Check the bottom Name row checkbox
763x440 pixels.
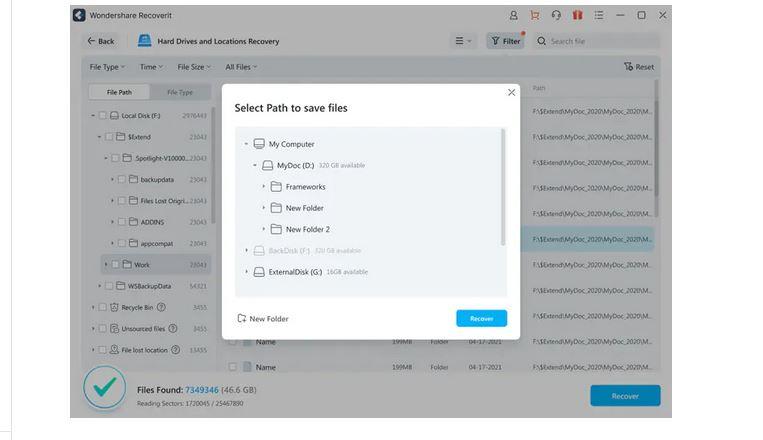point(233,367)
